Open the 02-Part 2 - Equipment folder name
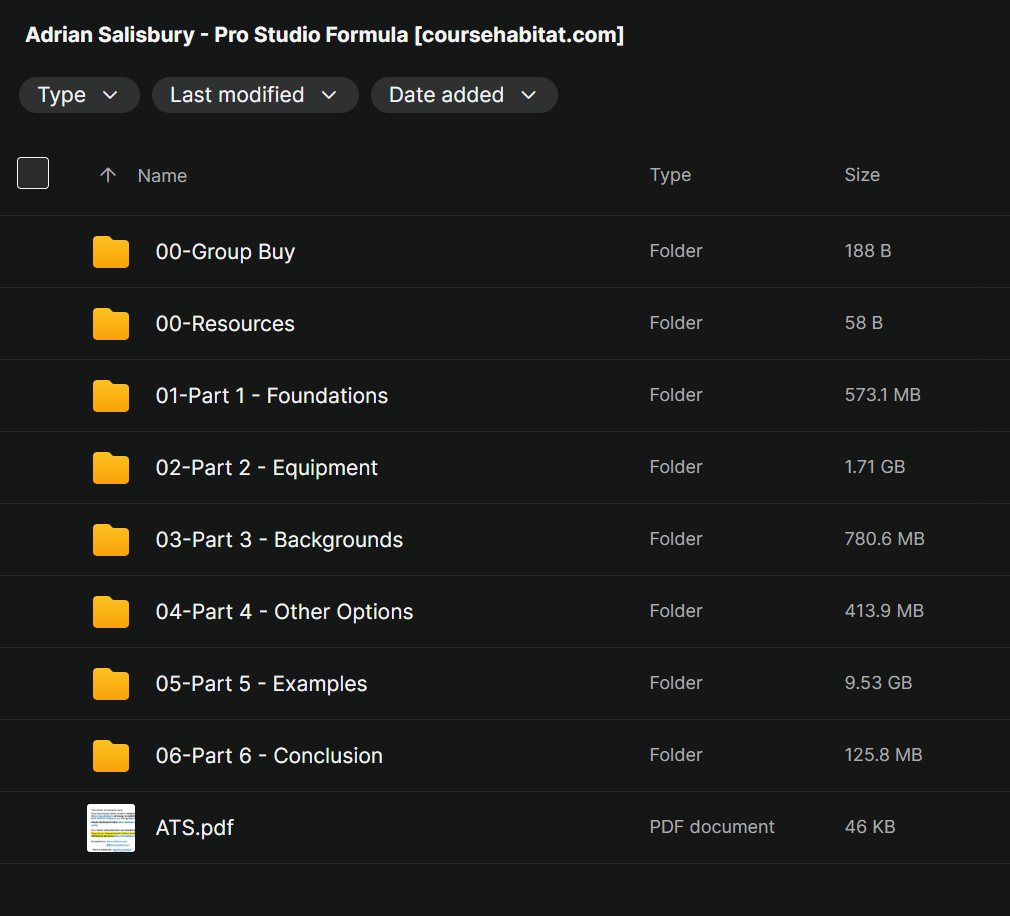The image size is (1010, 916). [x=267, y=468]
